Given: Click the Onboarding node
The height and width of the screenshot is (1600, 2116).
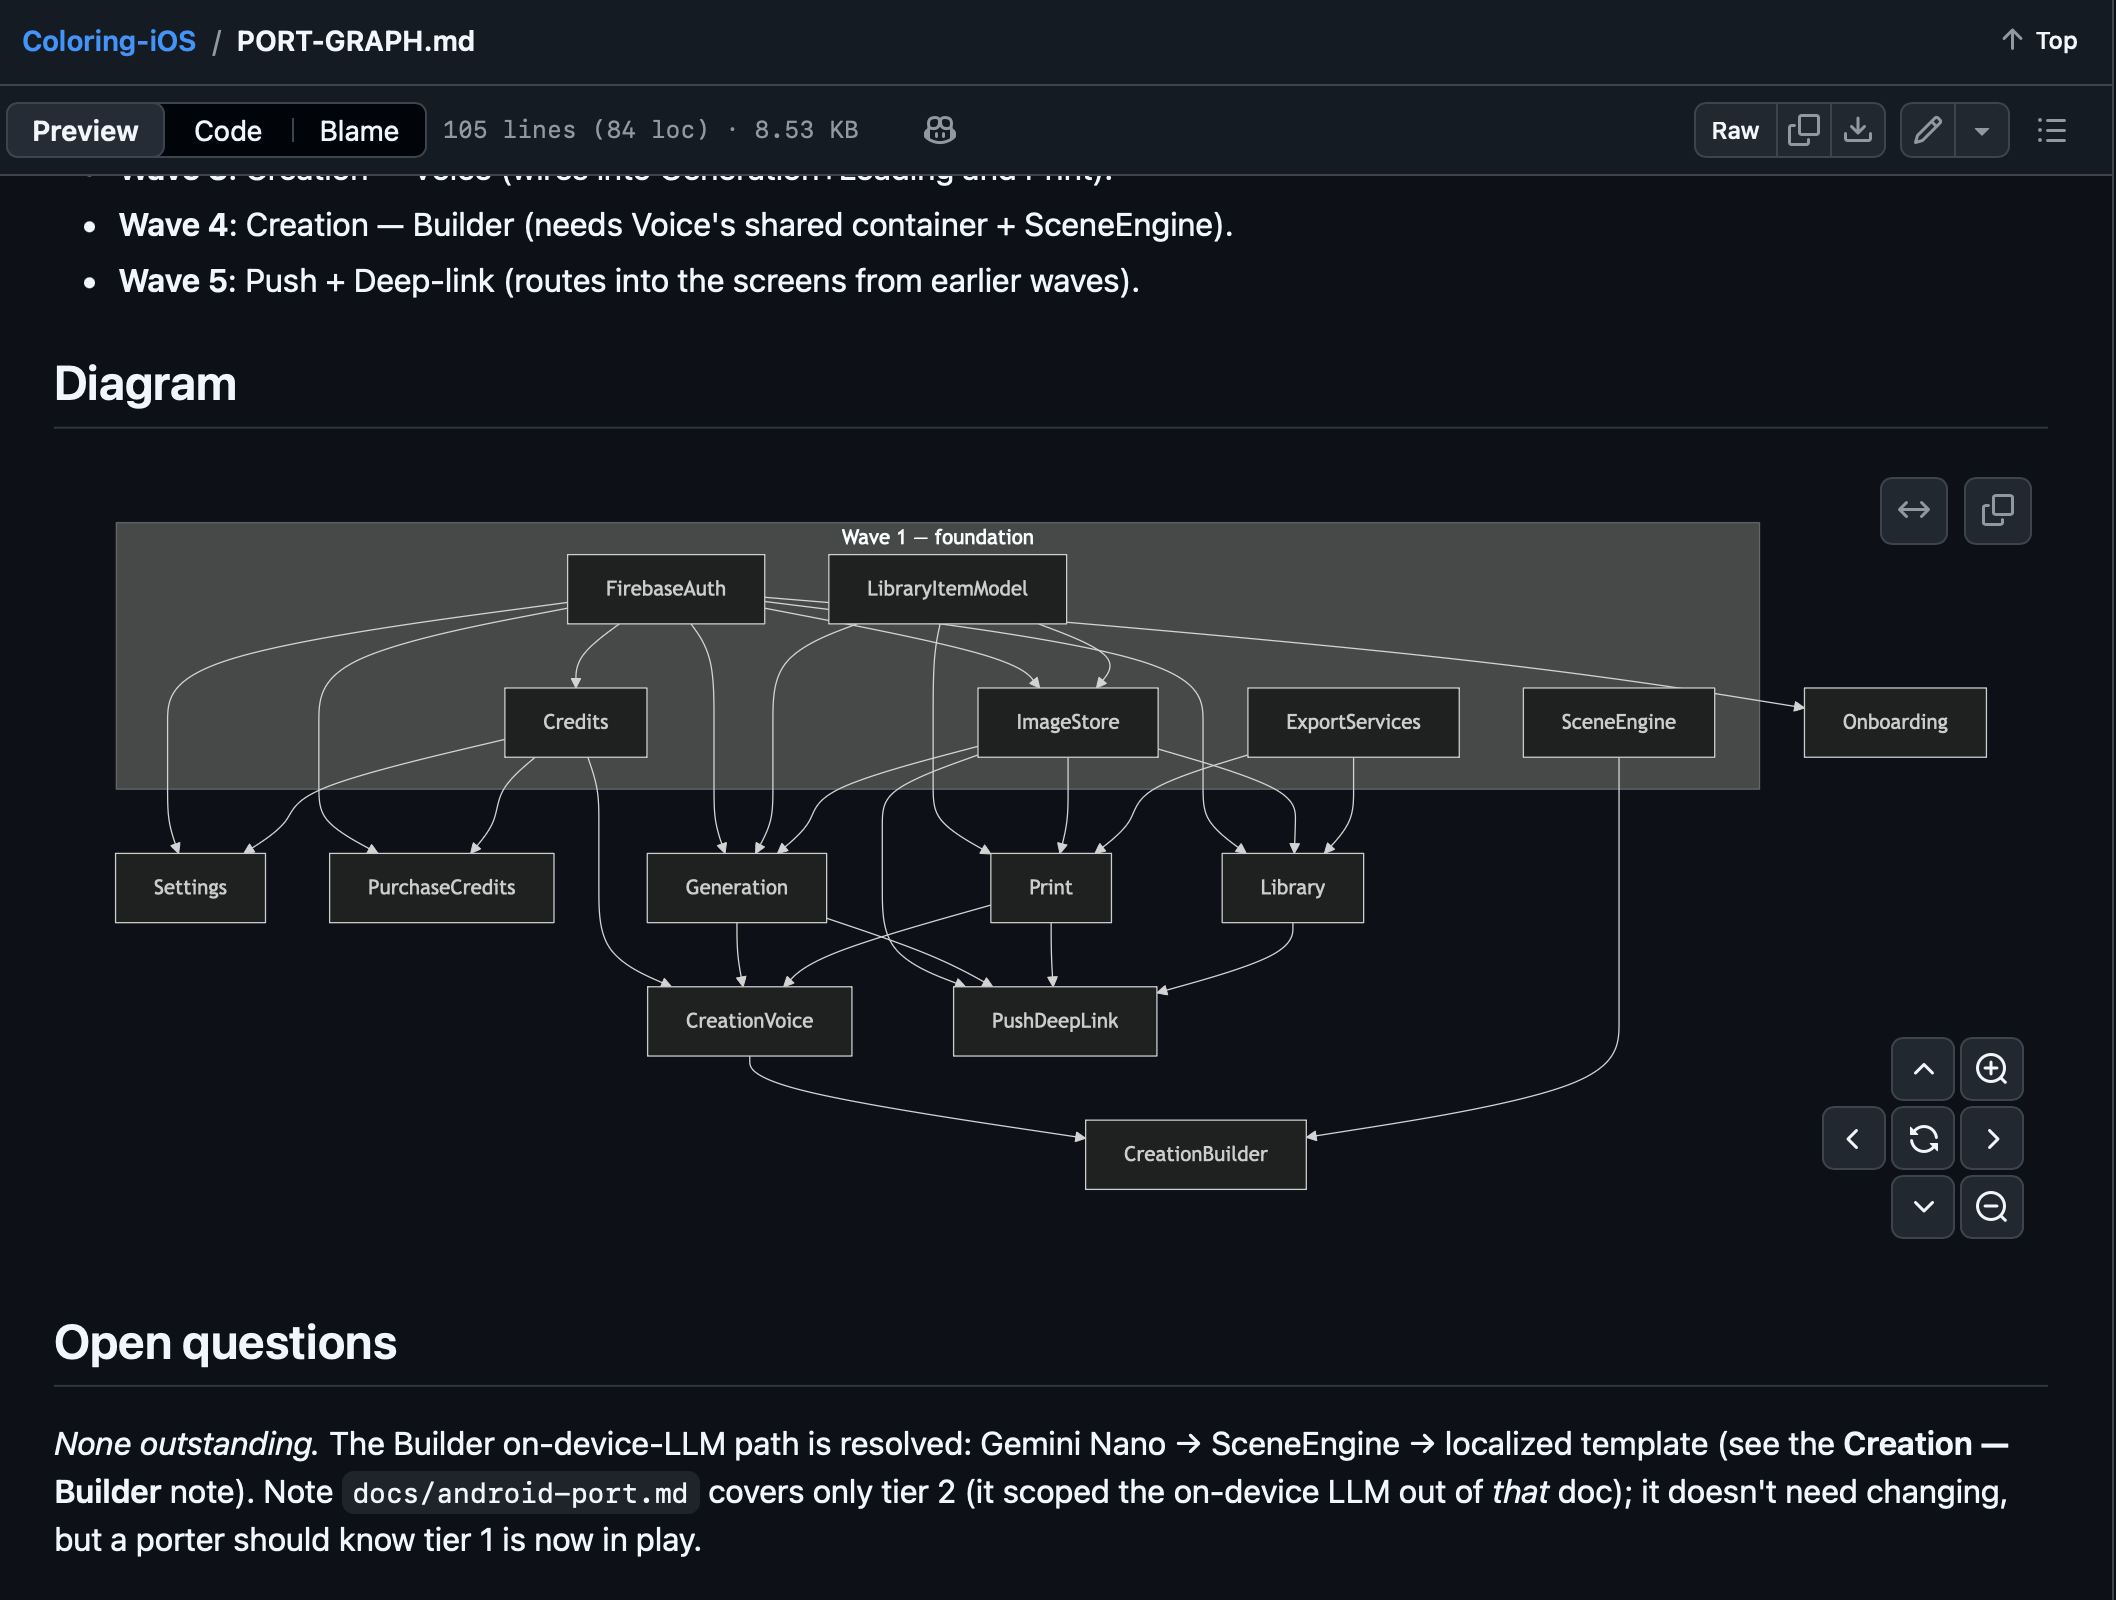Looking at the screenshot, I should coord(1895,722).
